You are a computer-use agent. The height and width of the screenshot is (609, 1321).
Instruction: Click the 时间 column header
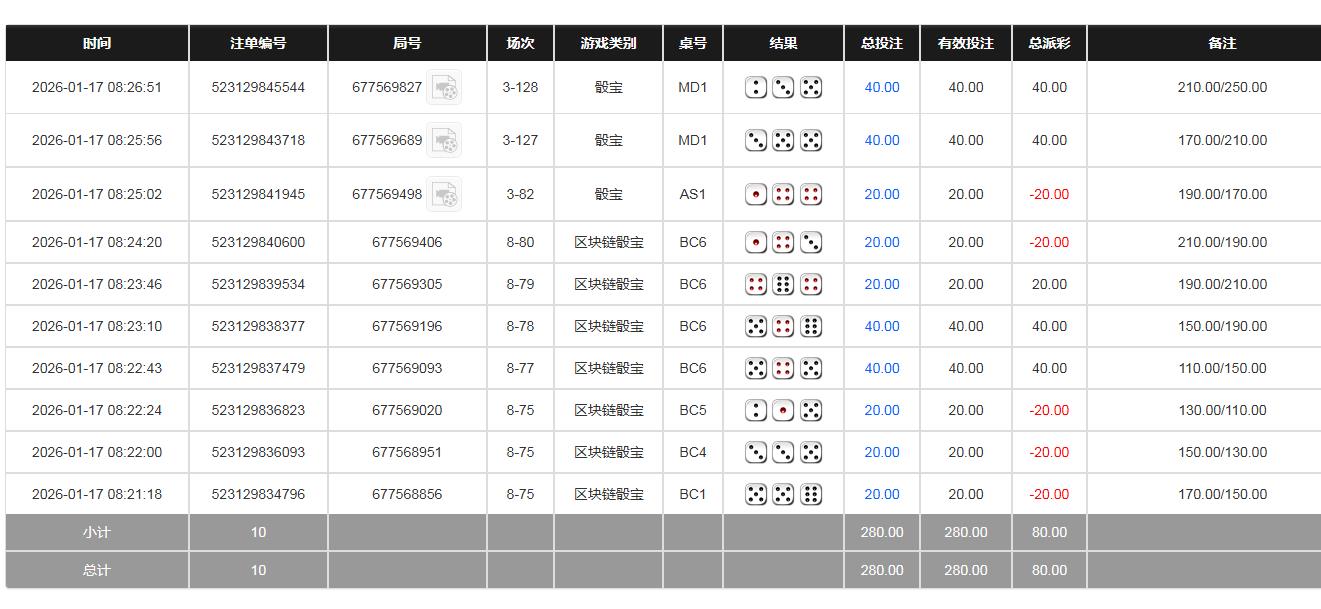pos(96,42)
